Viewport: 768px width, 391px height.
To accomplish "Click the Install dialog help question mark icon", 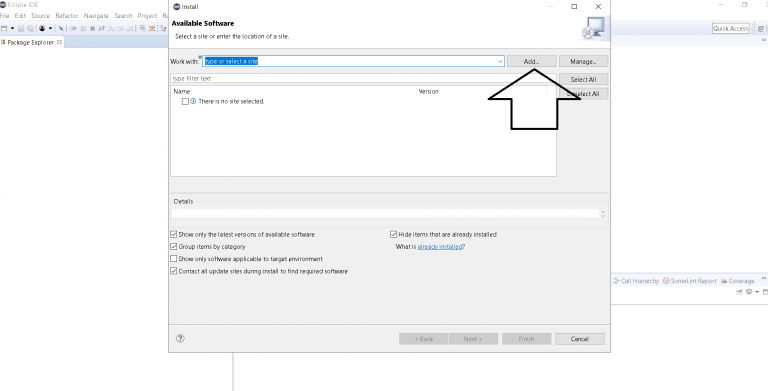I will pyautogui.click(x=180, y=338).
